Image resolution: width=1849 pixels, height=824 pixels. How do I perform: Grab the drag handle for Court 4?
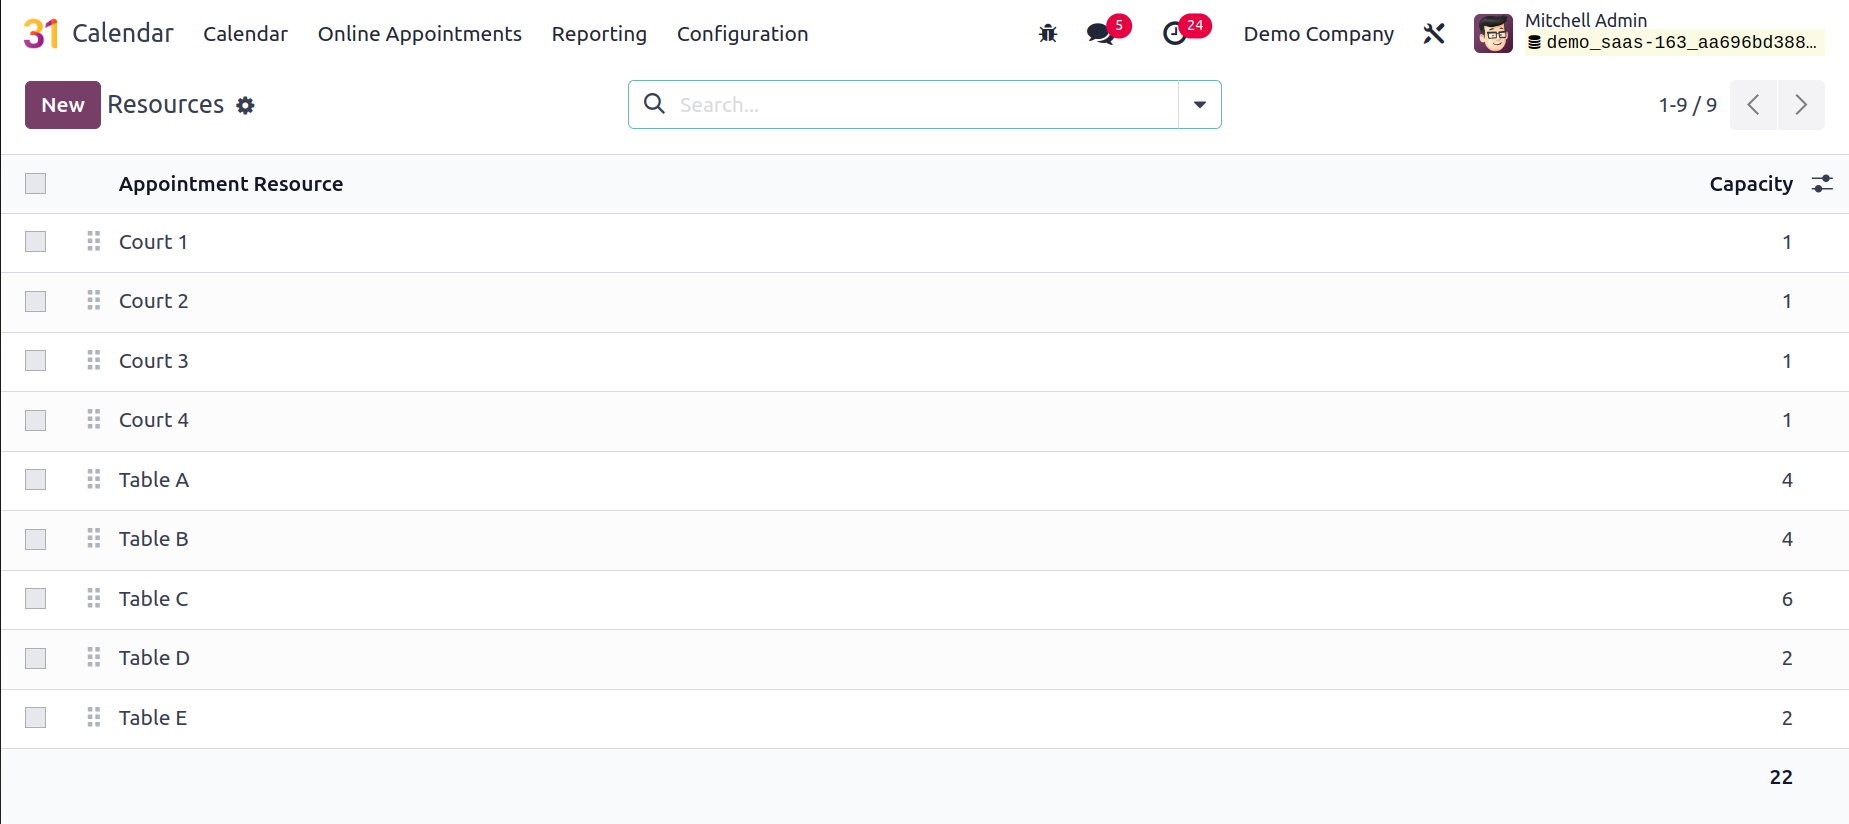point(94,419)
